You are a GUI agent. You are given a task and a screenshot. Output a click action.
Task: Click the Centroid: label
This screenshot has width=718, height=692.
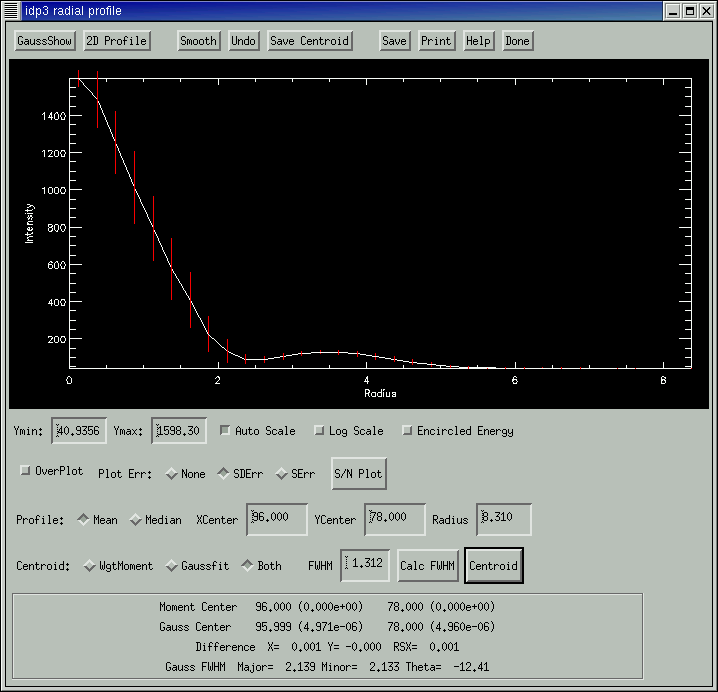click(43, 566)
